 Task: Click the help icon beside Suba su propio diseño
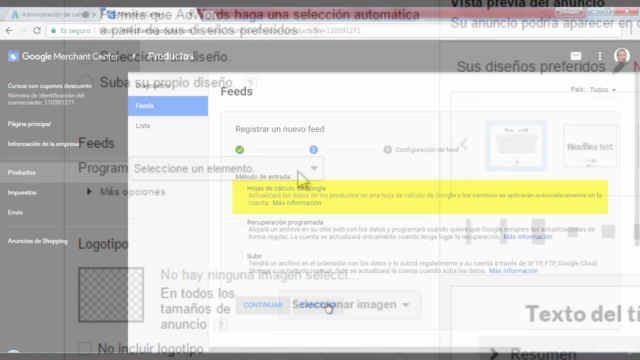click(251, 83)
